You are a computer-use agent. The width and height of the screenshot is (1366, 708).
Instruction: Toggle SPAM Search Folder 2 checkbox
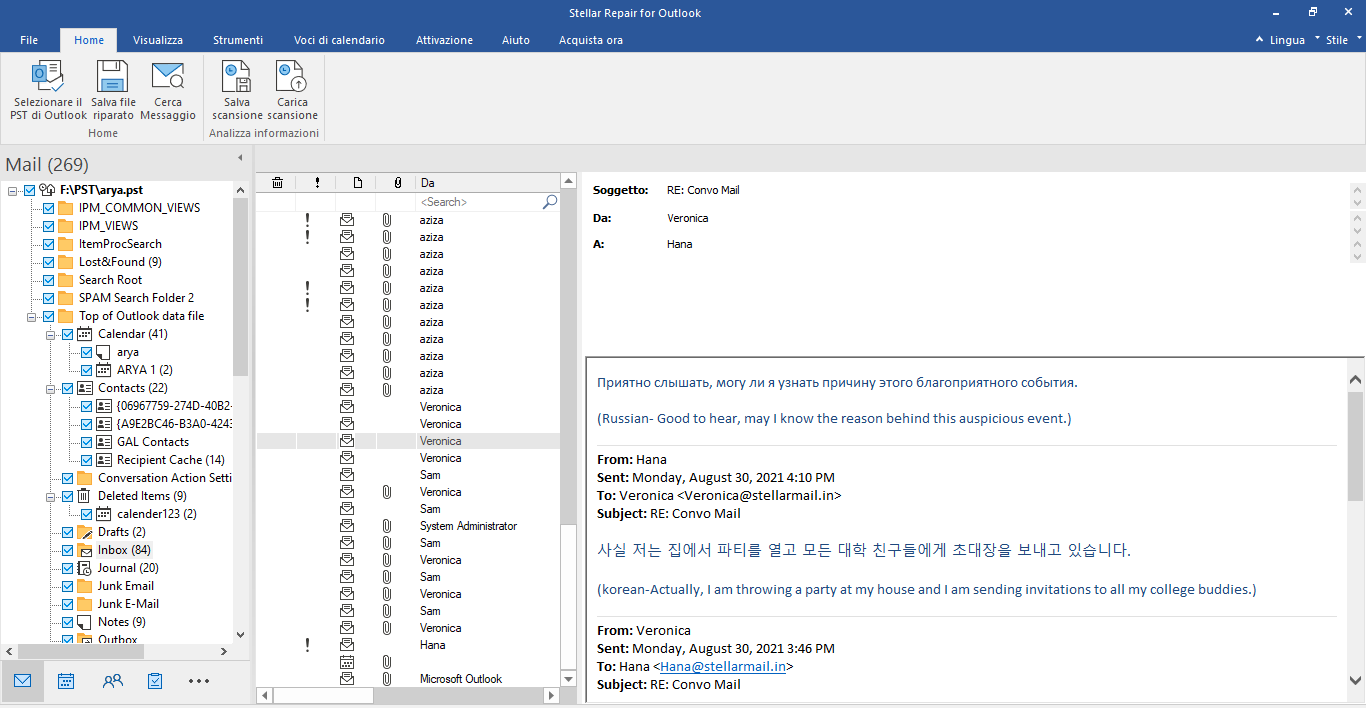point(48,298)
